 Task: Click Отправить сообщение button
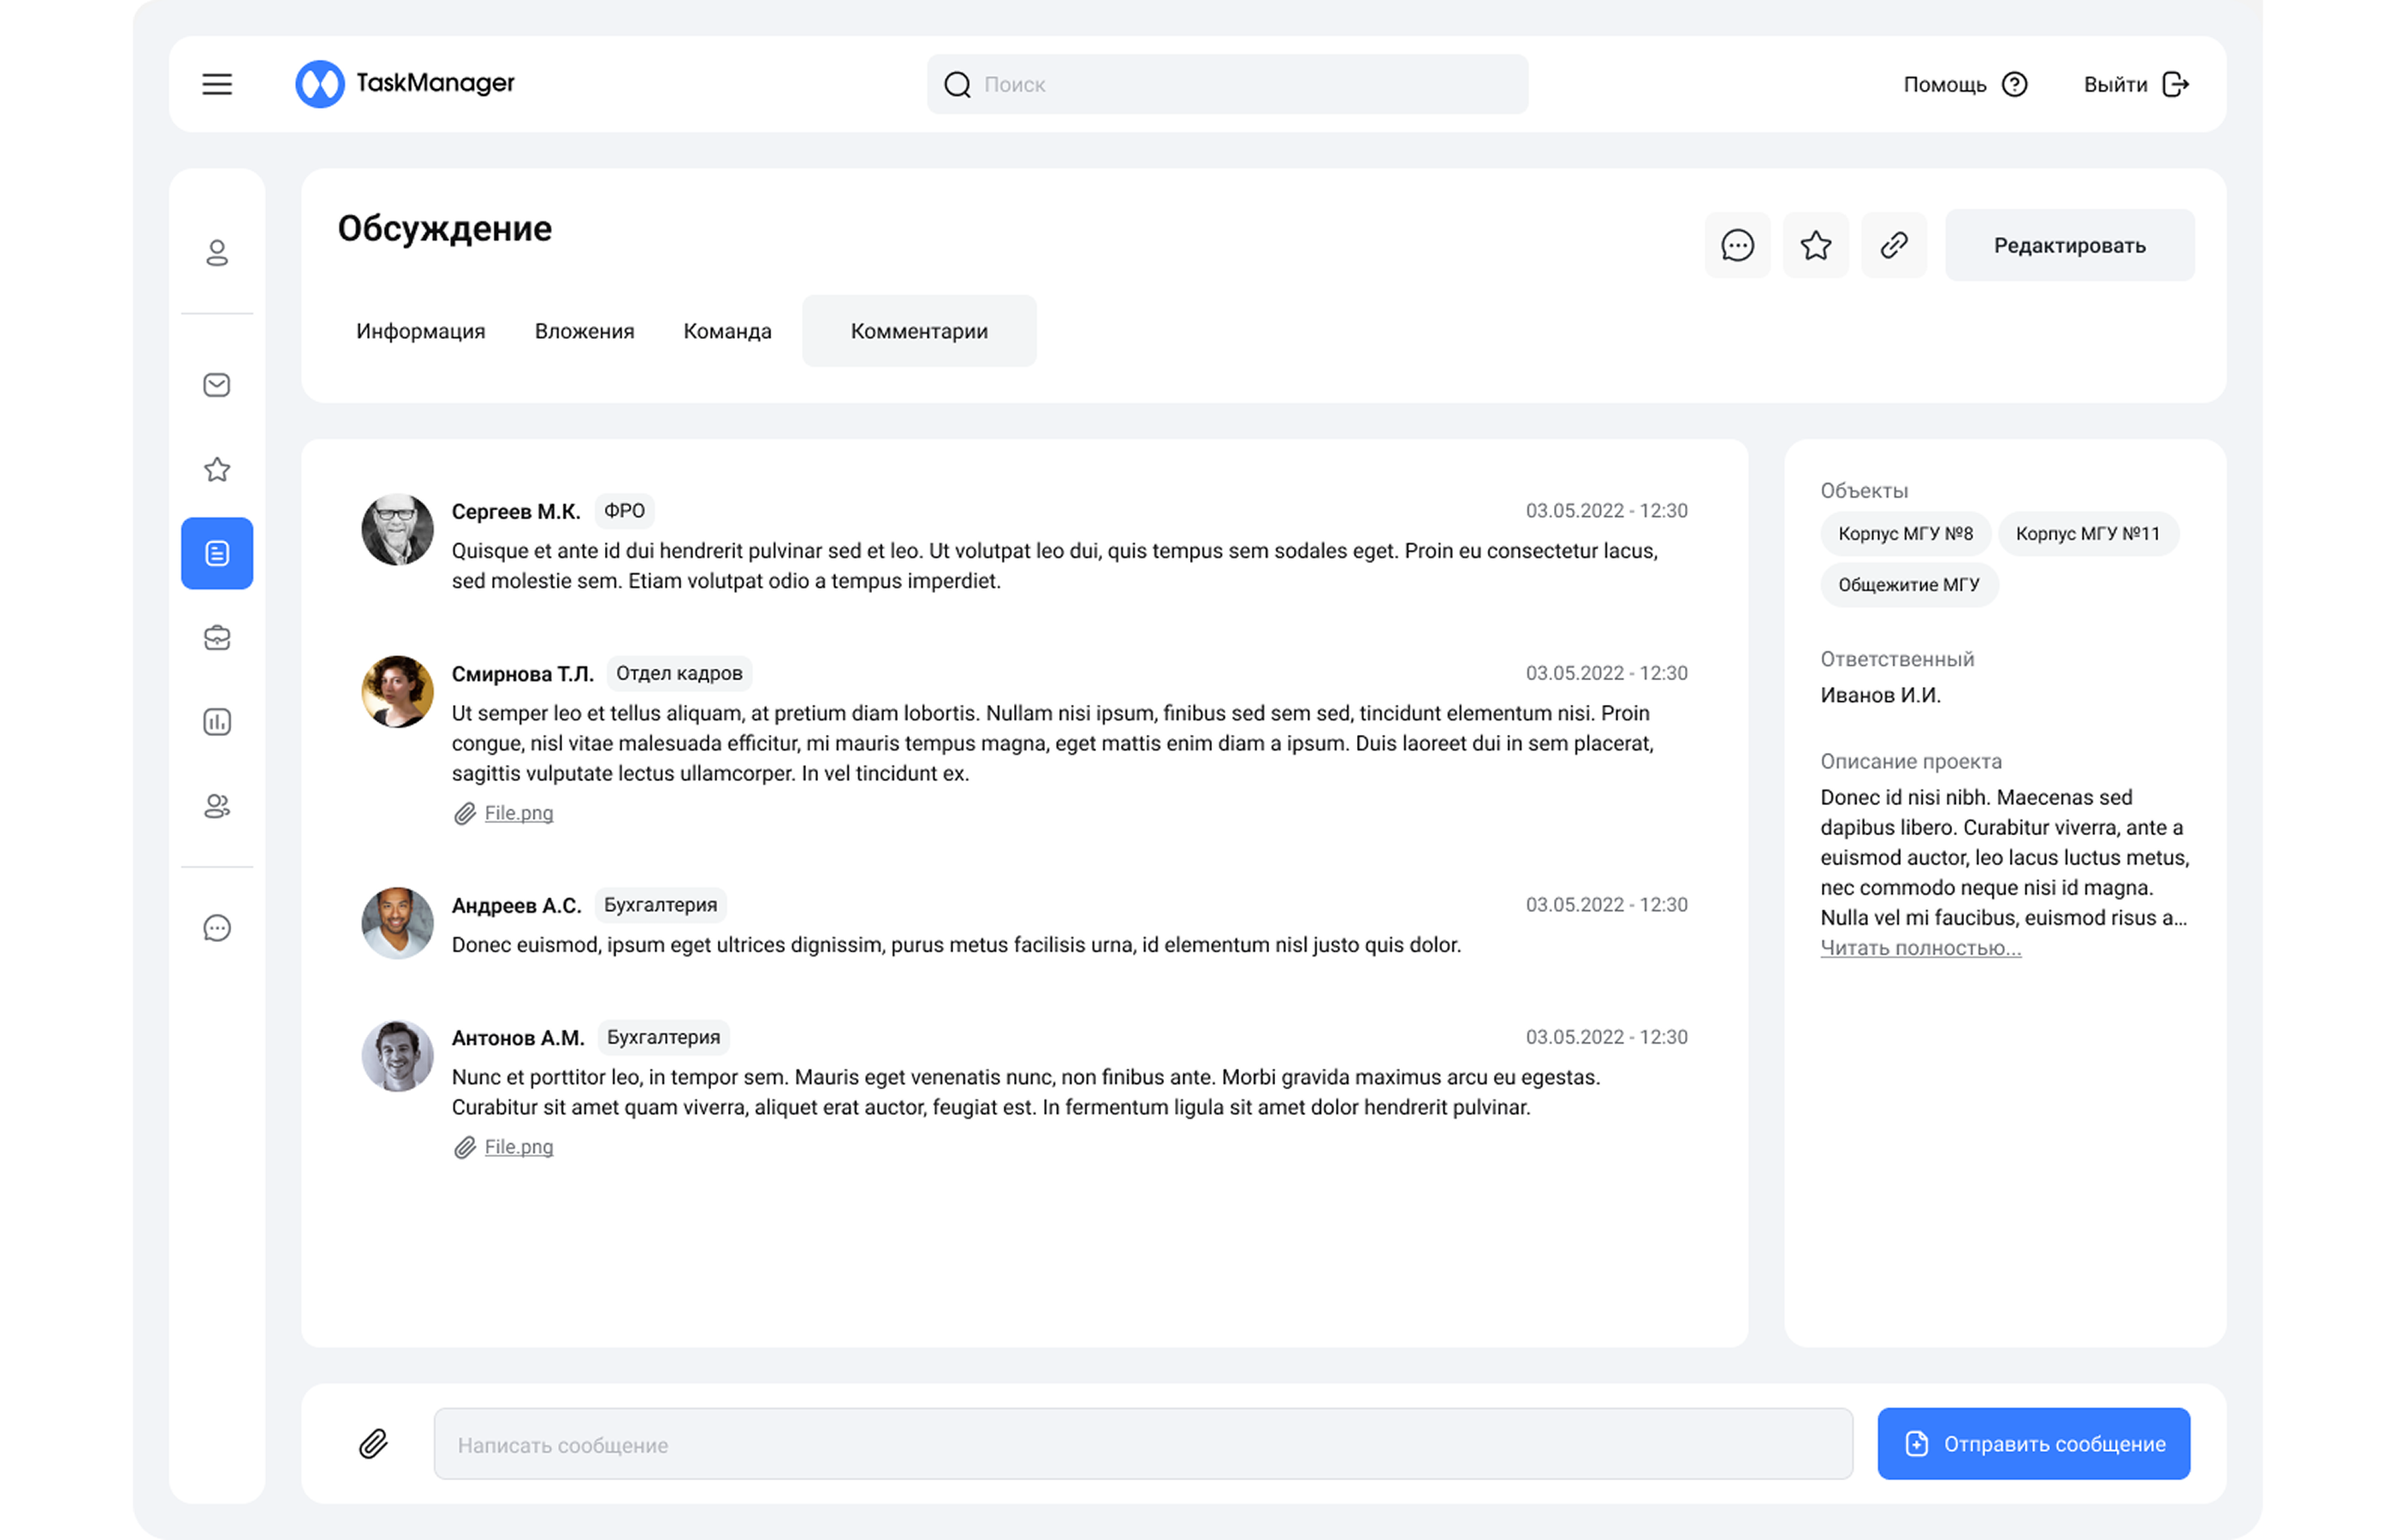point(2033,1443)
